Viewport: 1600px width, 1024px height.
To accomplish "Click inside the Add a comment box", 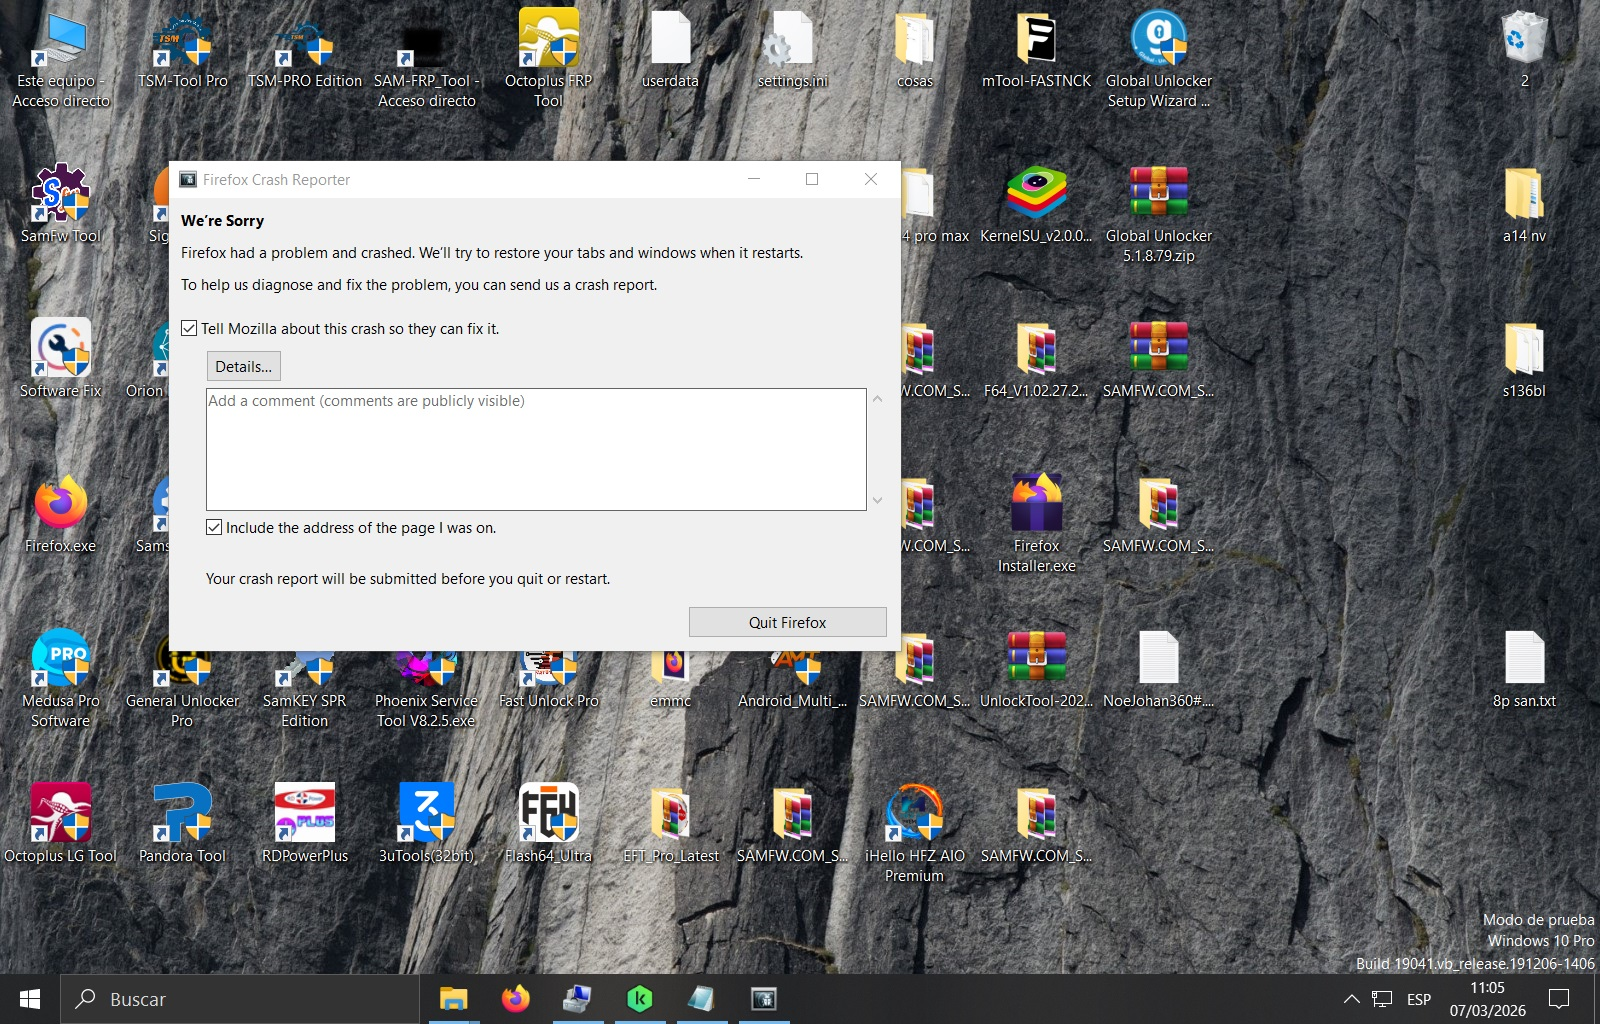I will pyautogui.click(x=536, y=450).
